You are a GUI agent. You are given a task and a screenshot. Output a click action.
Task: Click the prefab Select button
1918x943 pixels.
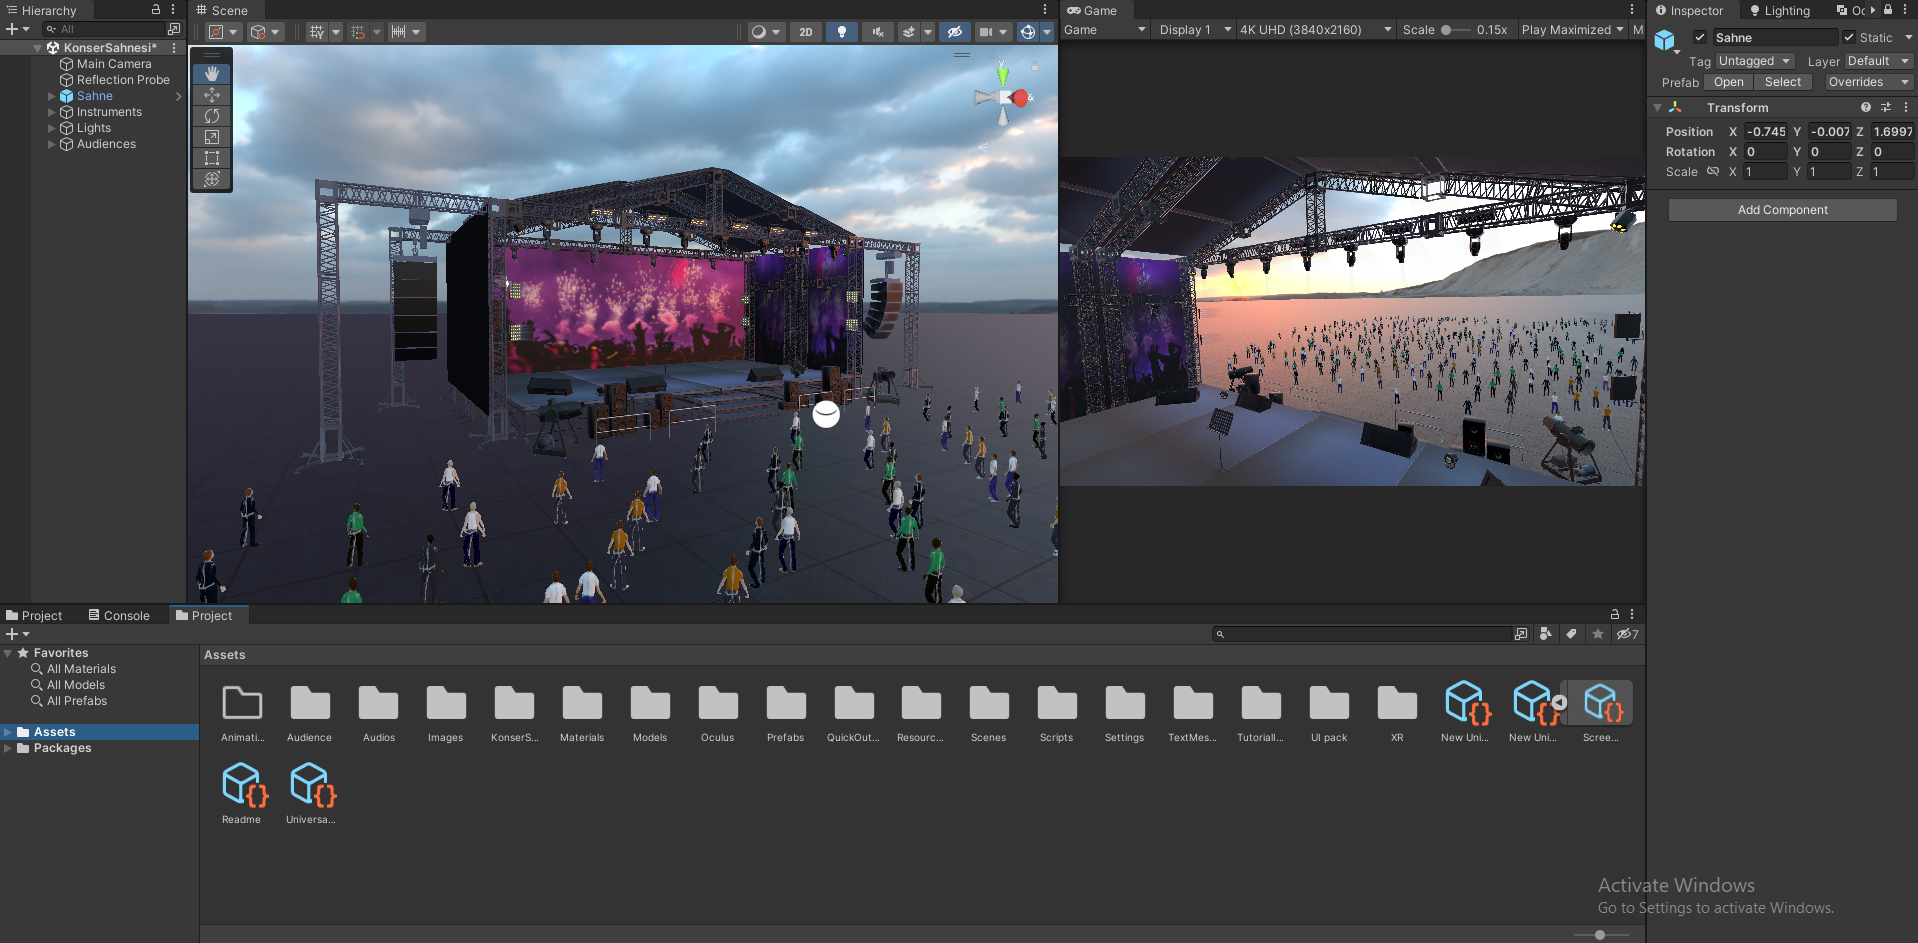pos(1782,82)
